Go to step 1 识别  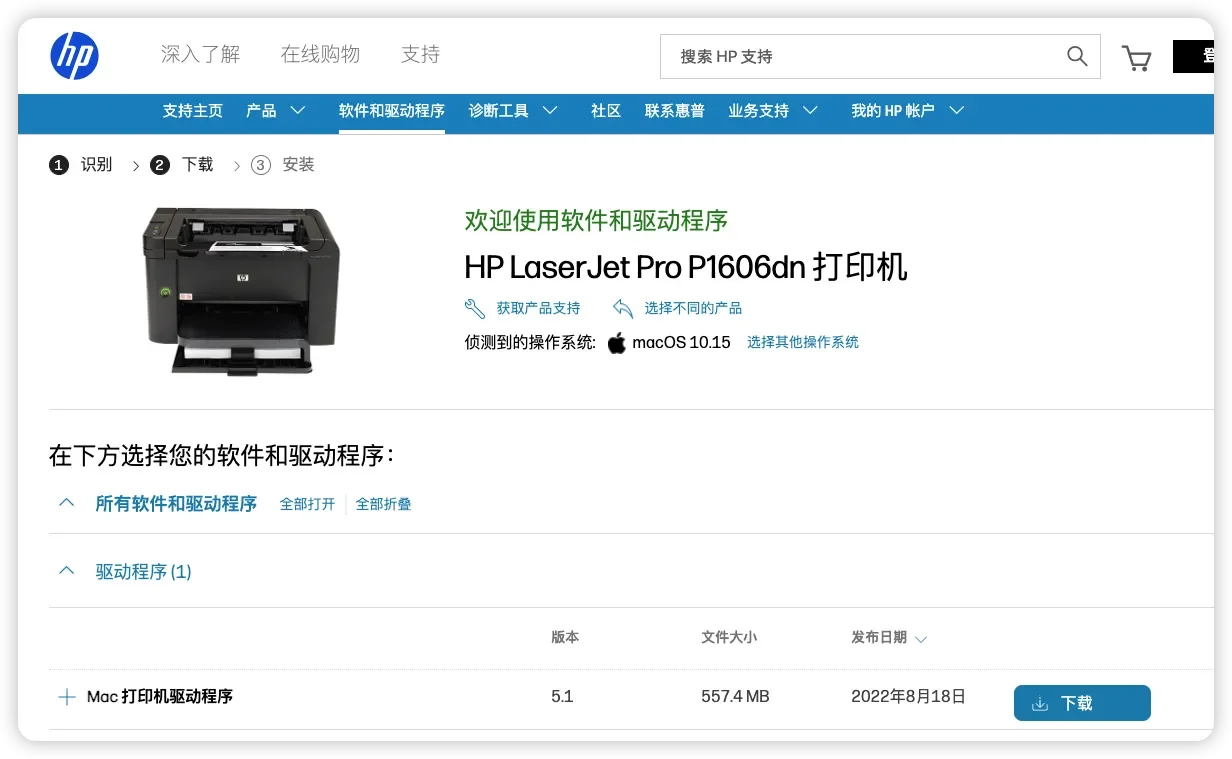coord(81,165)
